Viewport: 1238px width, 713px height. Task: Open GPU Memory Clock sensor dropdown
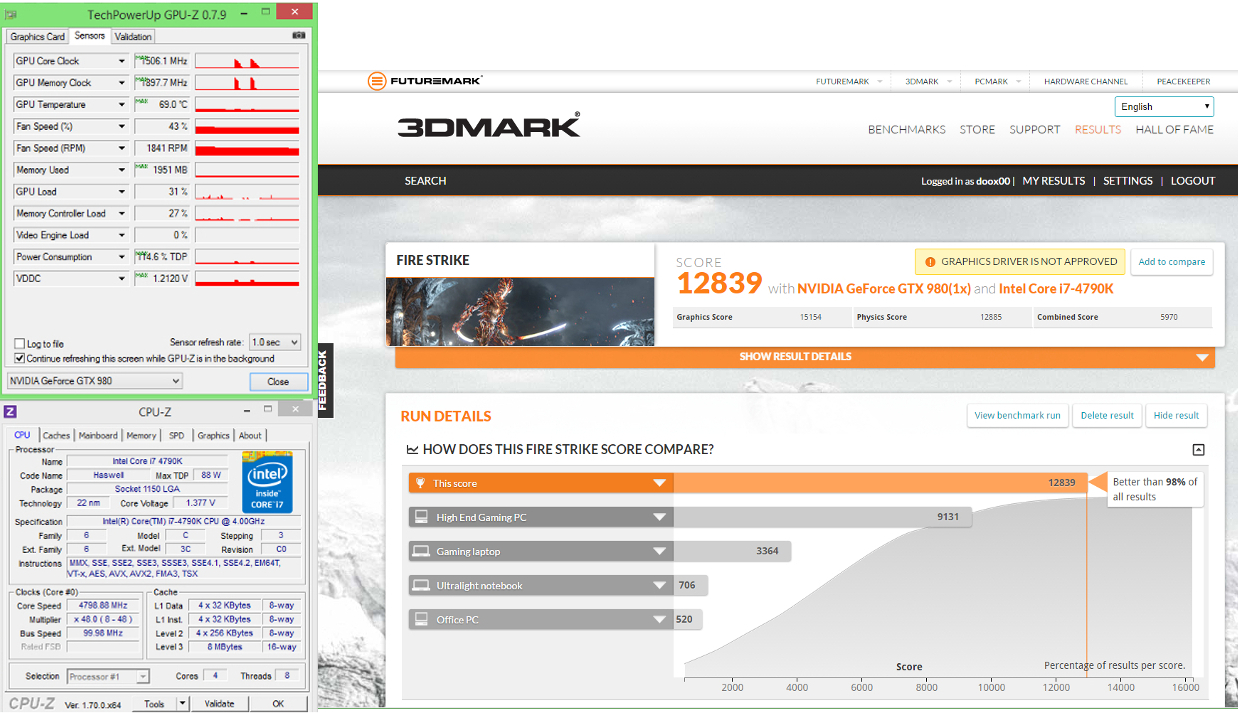[122, 83]
